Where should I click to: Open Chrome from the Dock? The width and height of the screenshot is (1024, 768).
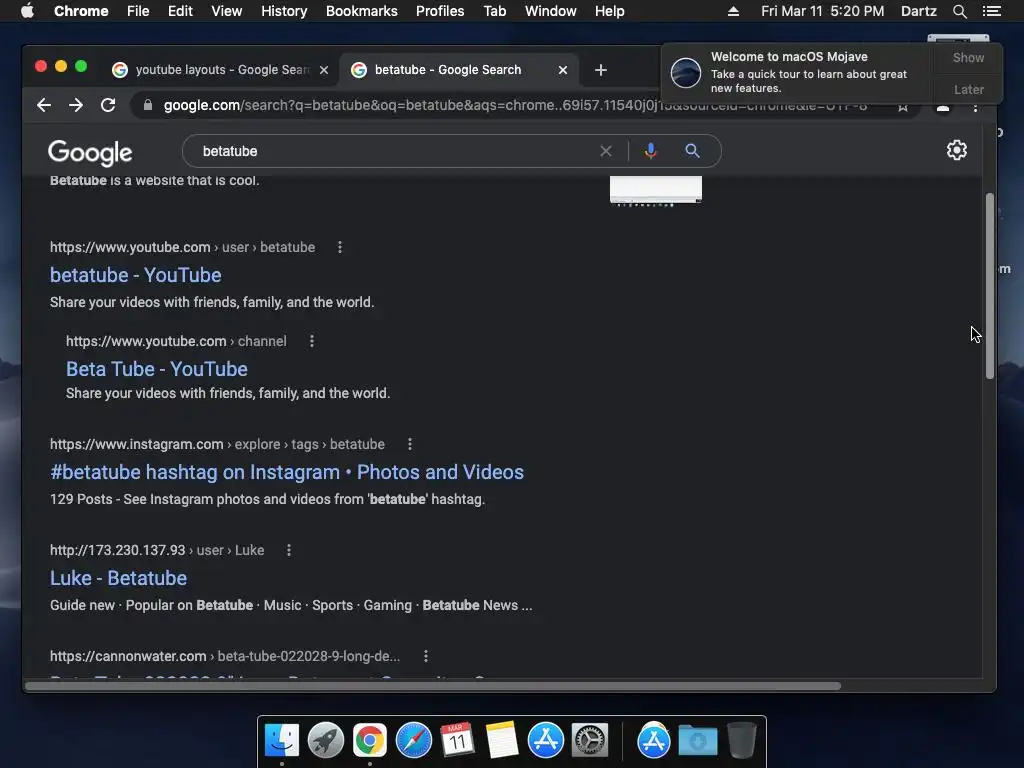click(x=370, y=741)
